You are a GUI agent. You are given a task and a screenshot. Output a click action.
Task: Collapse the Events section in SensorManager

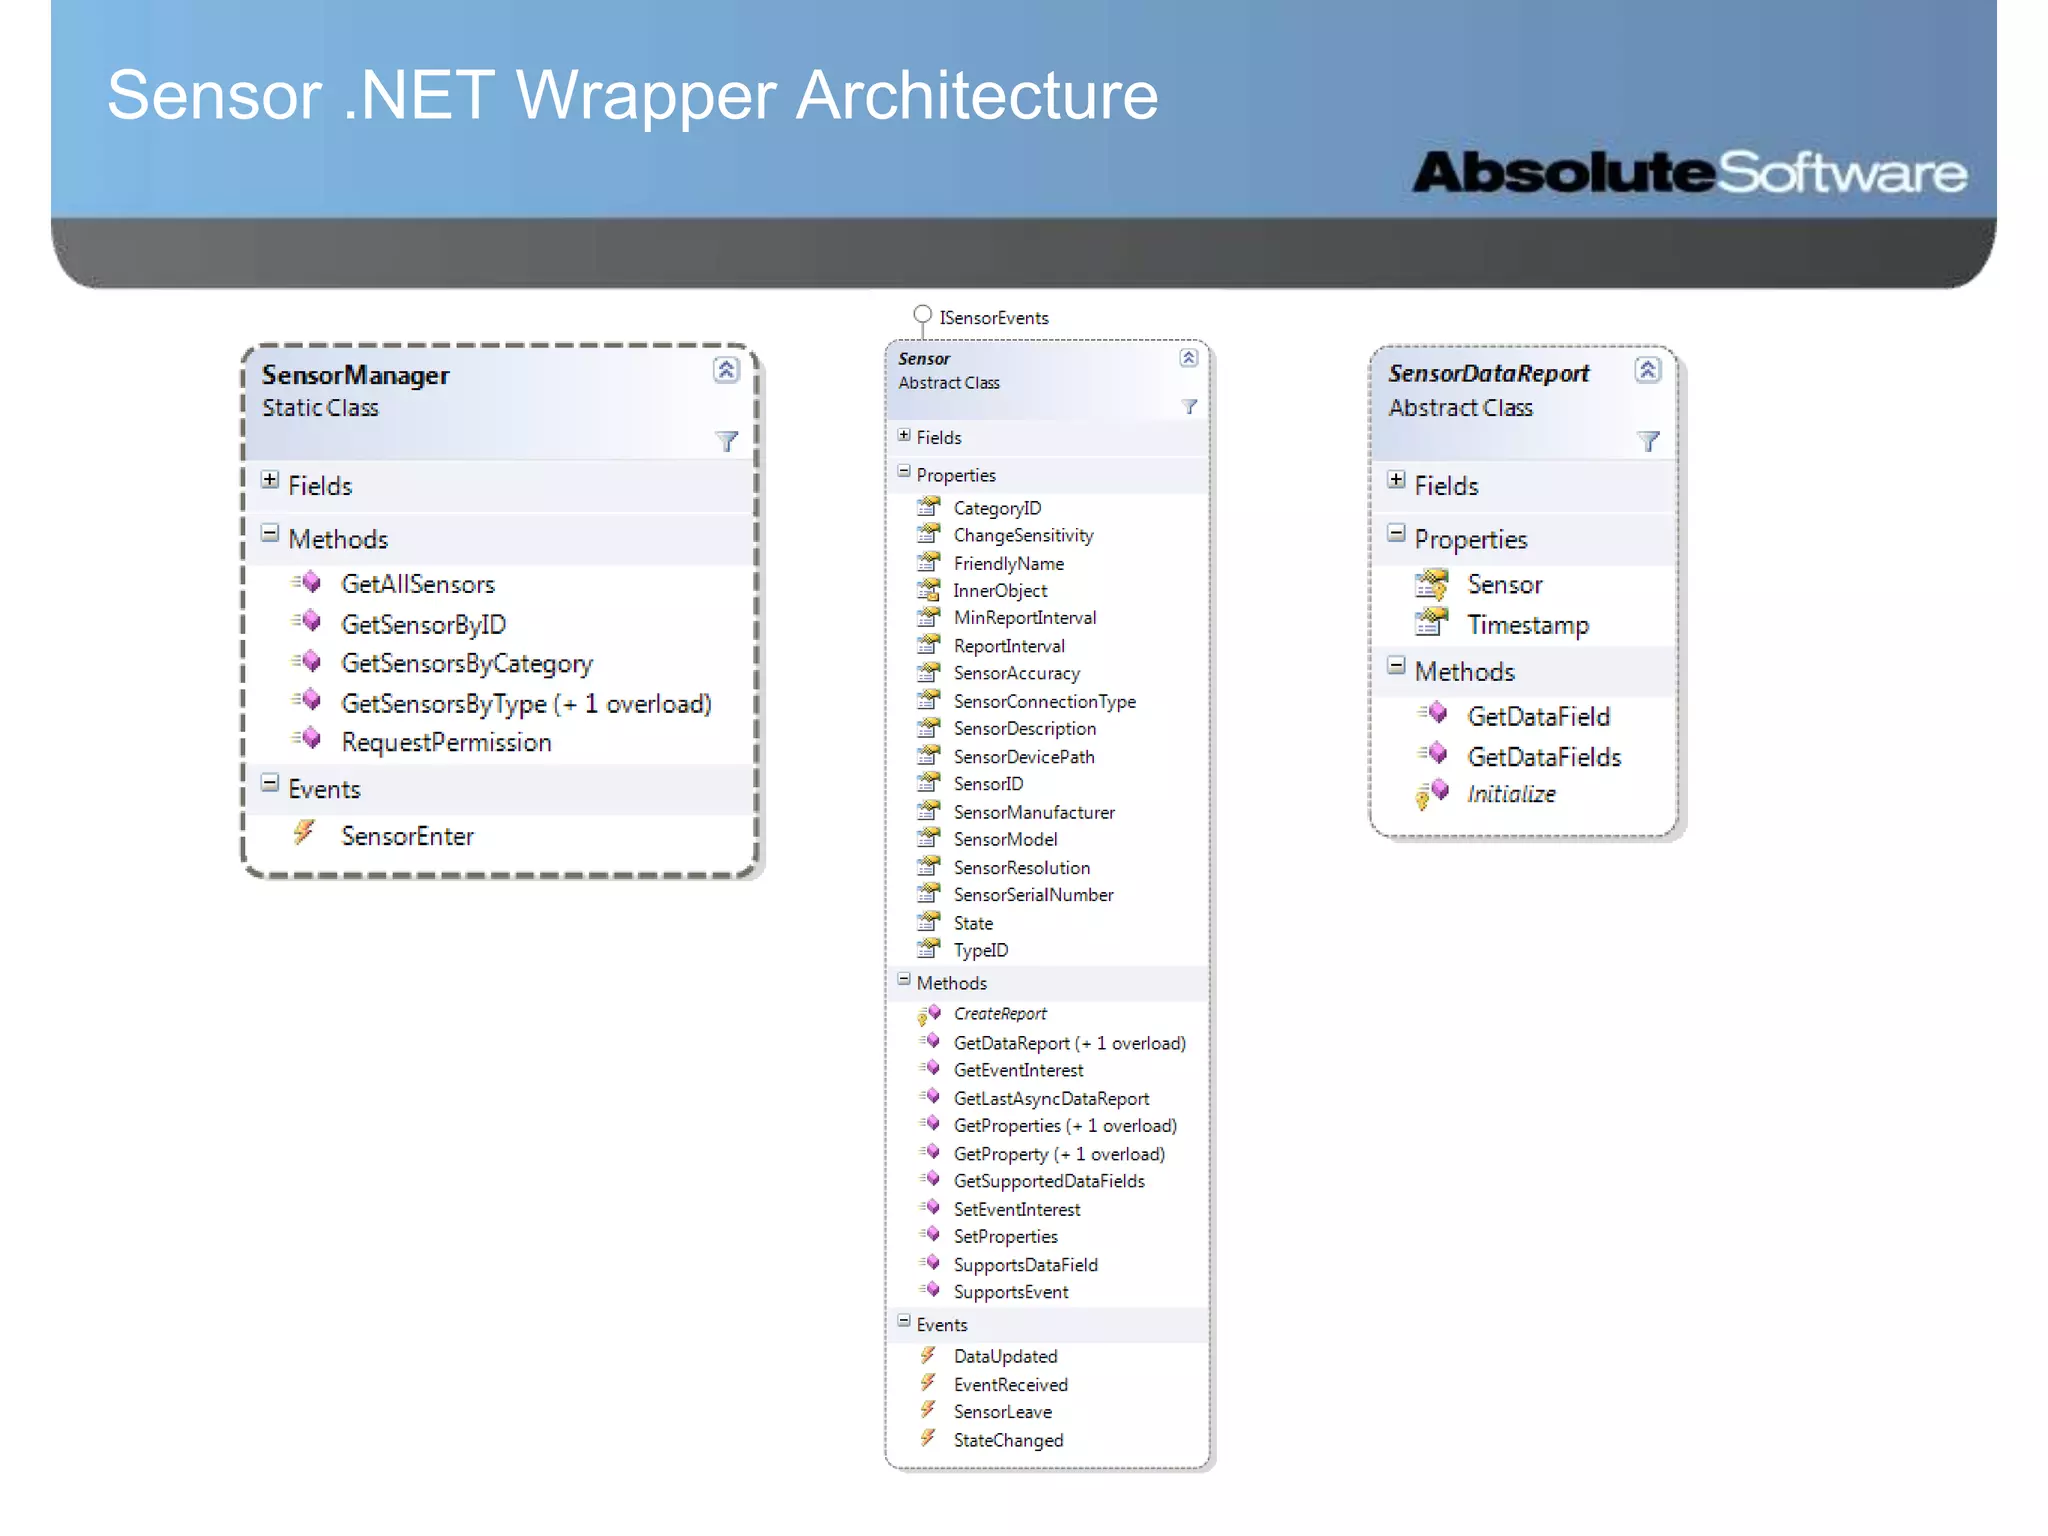(270, 783)
